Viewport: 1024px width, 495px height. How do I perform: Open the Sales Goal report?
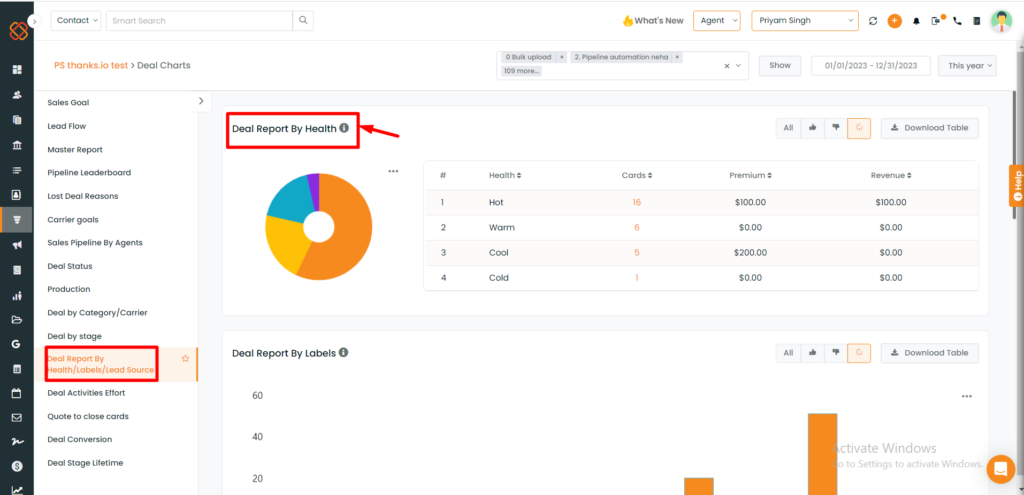[x=69, y=103]
